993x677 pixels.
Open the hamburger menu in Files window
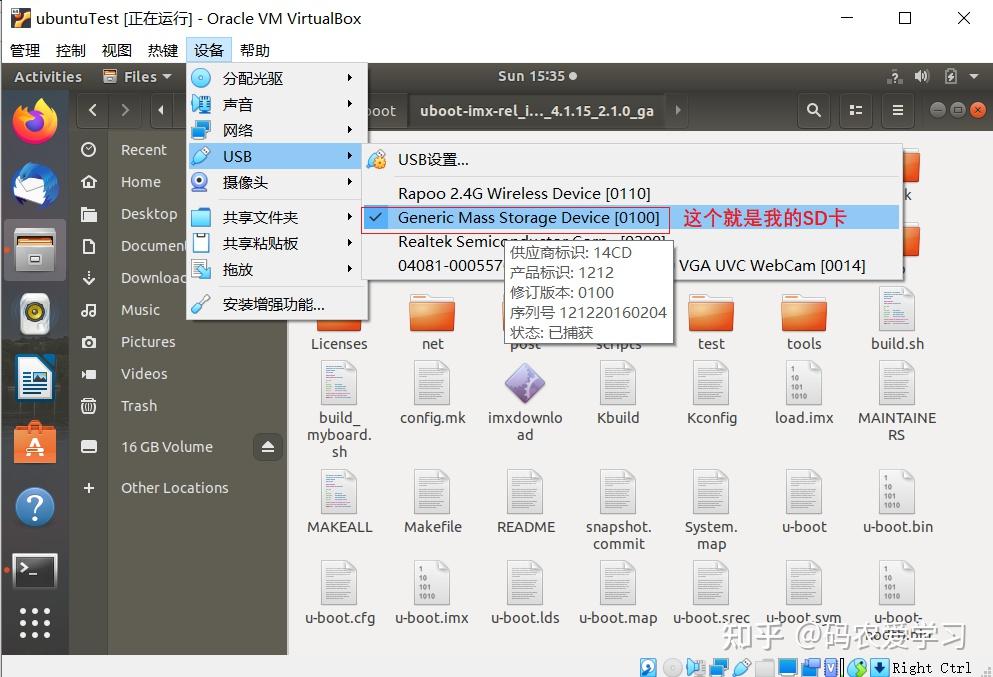tap(897, 111)
